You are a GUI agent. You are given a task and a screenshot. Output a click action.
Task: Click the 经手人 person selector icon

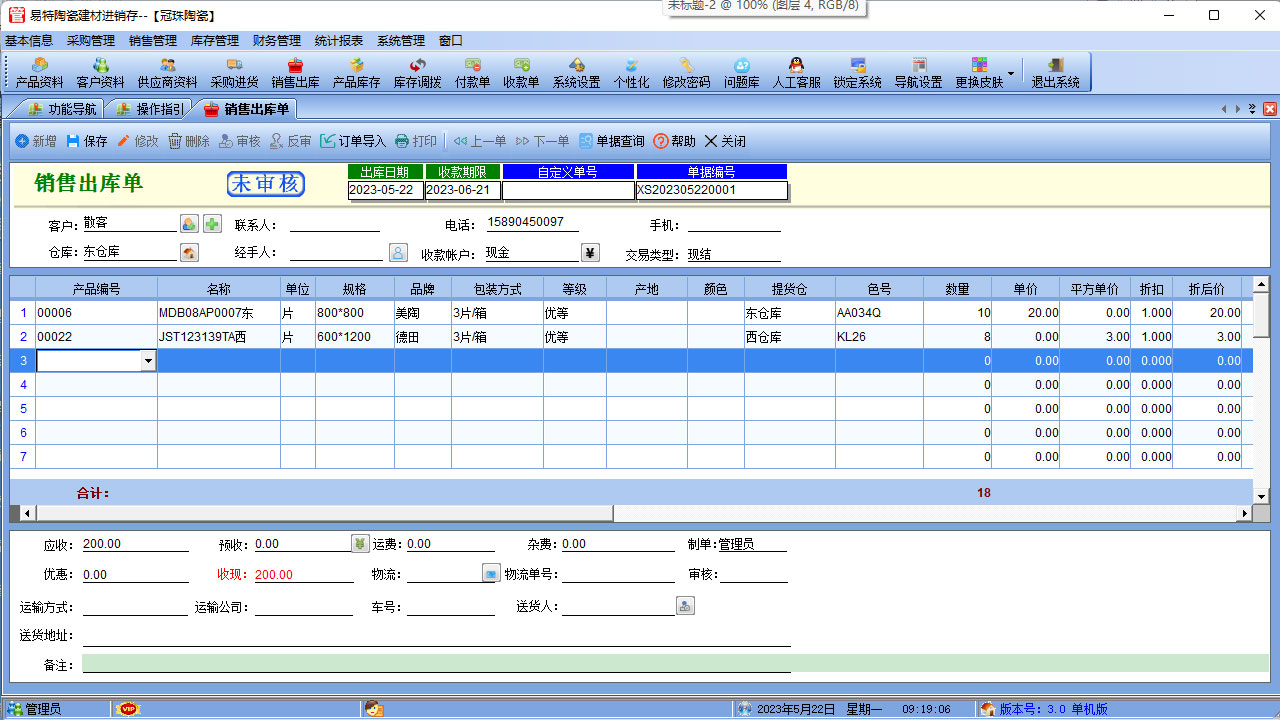click(x=398, y=253)
